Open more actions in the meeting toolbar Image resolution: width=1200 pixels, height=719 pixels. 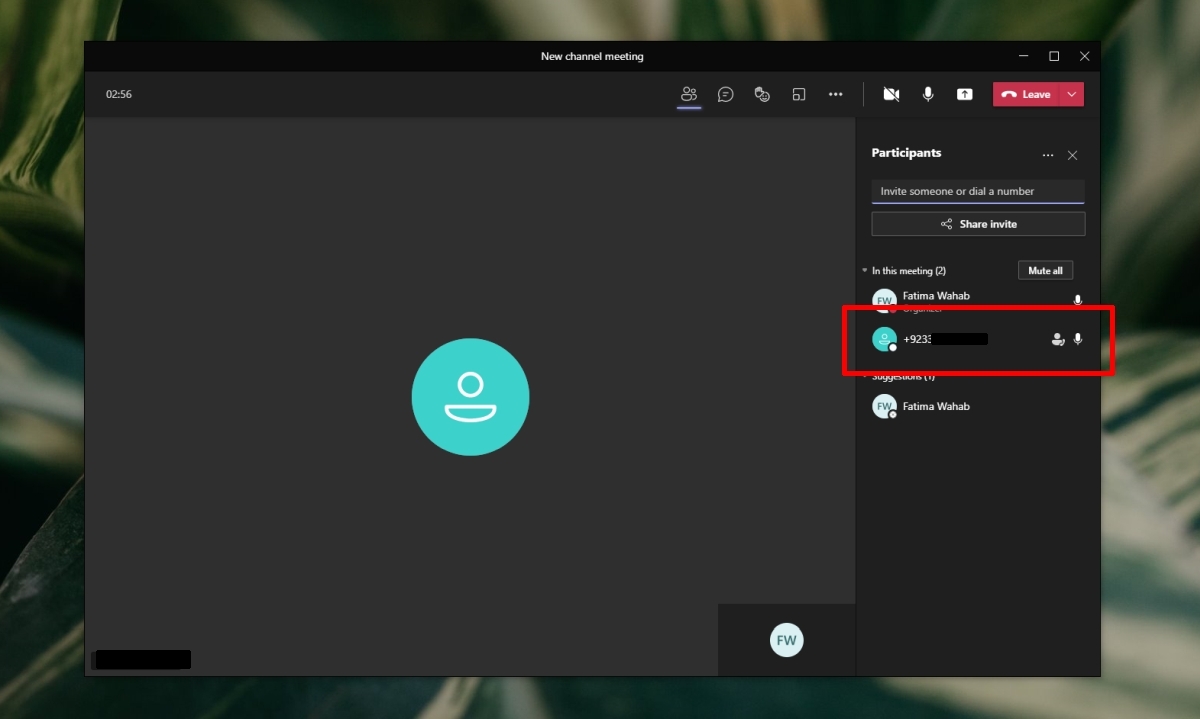[836, 94]
